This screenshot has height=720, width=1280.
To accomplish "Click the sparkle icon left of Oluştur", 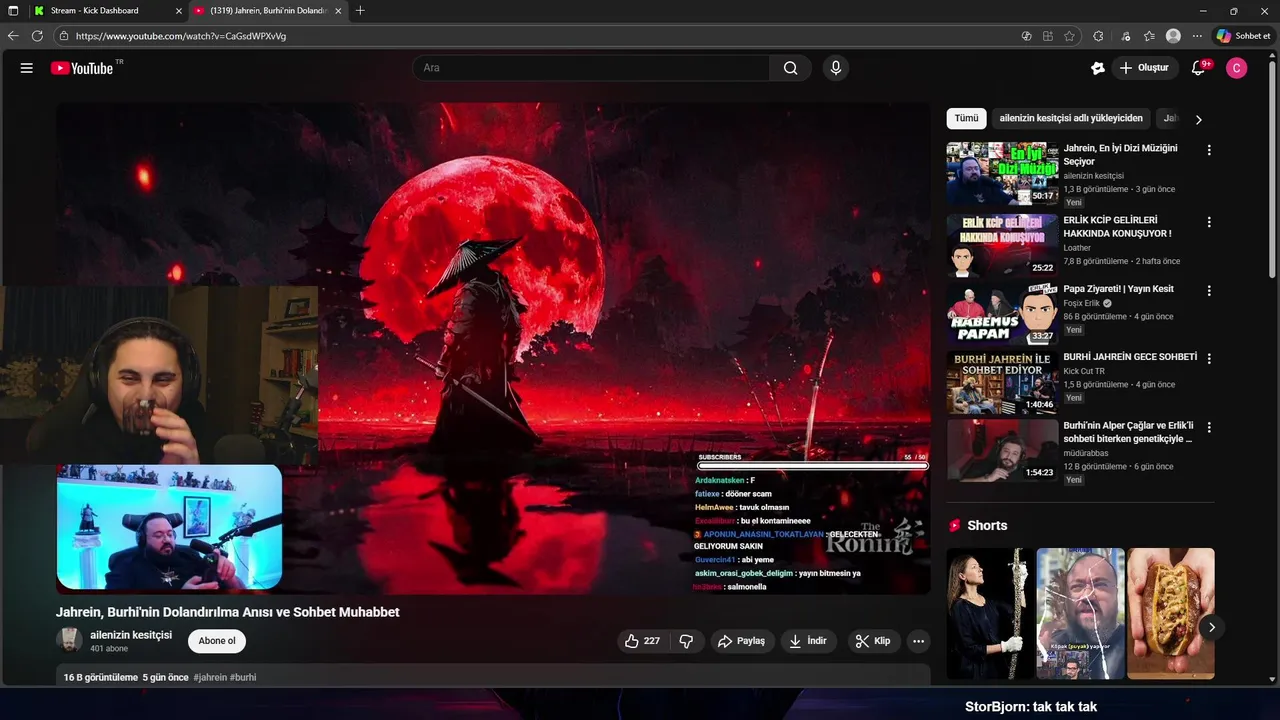I will [x=1098, y=68].
